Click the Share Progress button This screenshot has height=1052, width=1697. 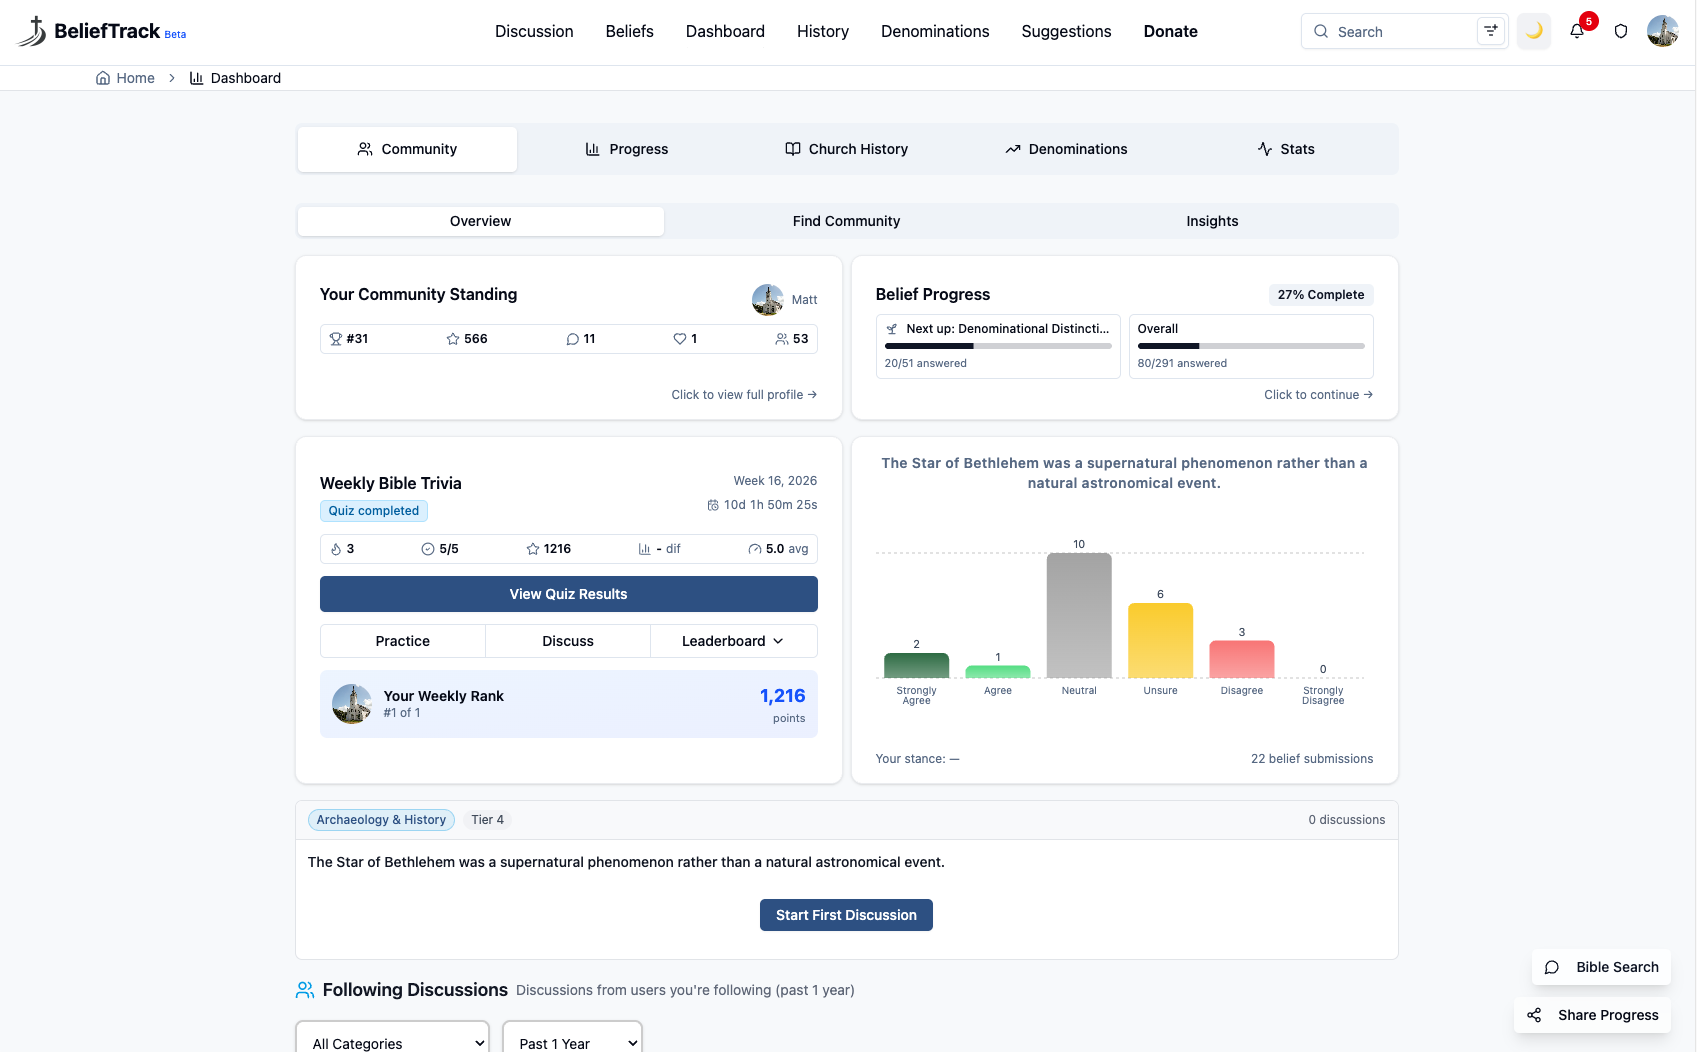[x=1592, y=1015]
